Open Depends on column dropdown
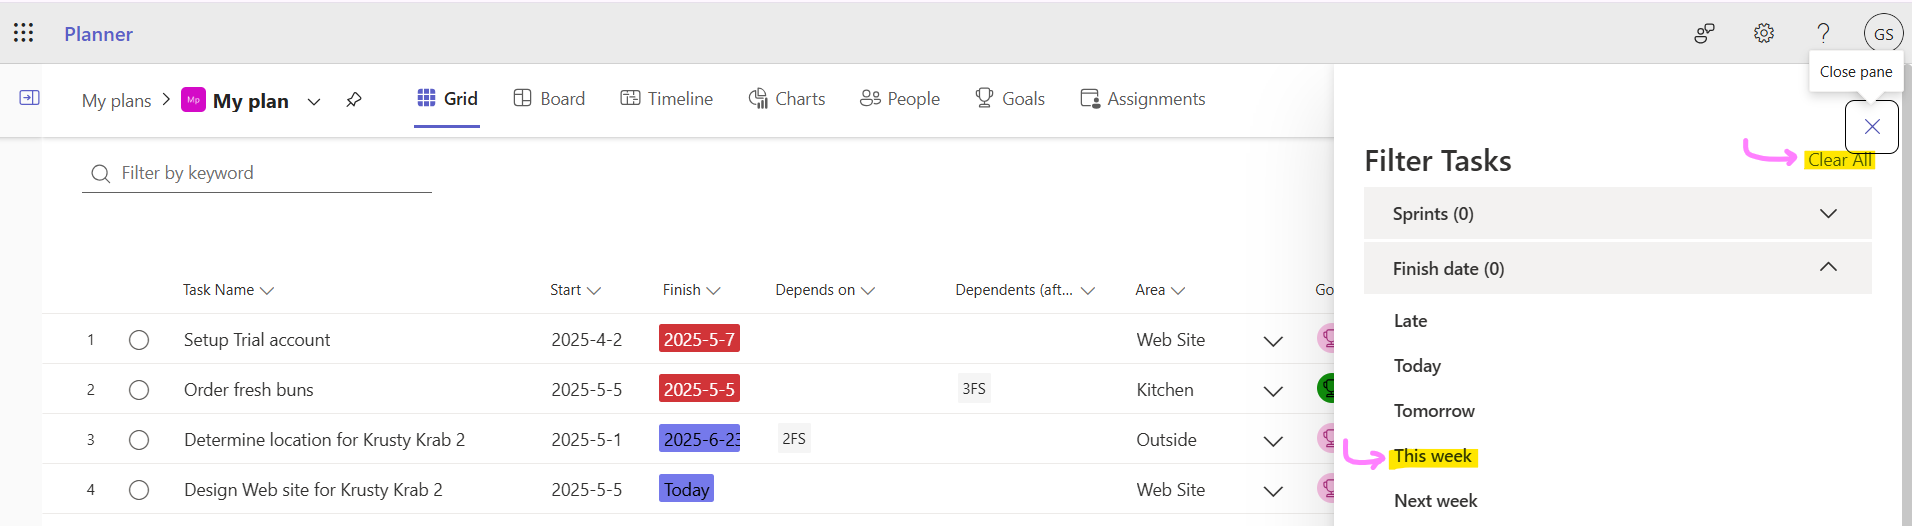Viewport: 1912px width, 526px height. pos(868,291)
